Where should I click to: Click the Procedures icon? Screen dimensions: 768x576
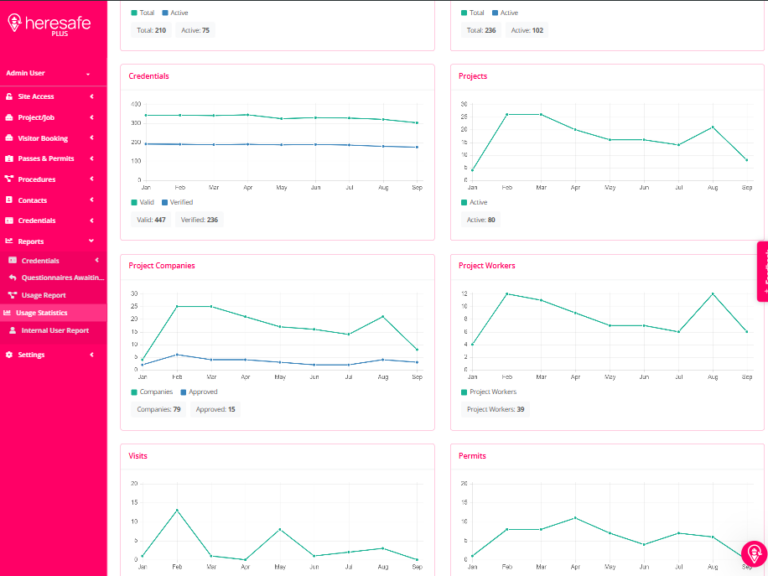point(9,179)
